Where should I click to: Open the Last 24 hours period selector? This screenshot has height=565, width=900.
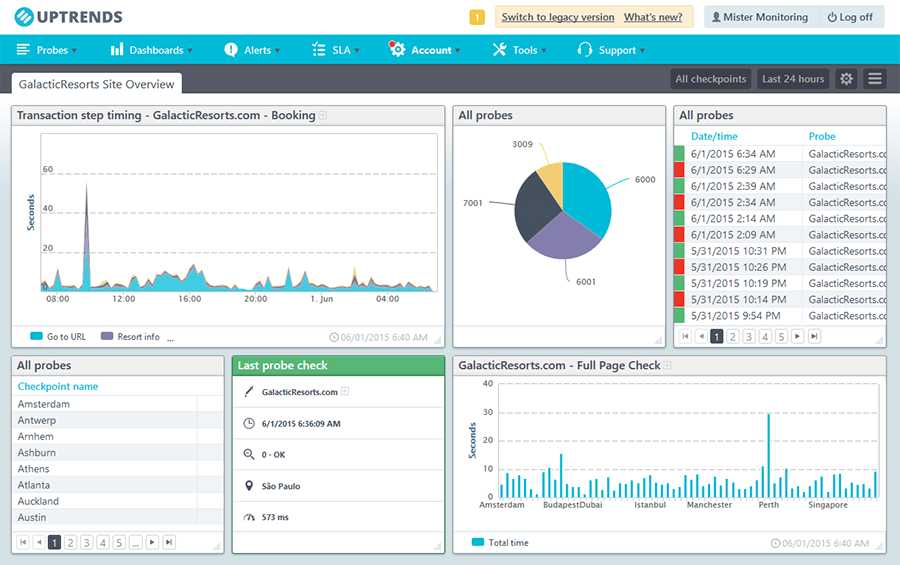pos(793,79)
